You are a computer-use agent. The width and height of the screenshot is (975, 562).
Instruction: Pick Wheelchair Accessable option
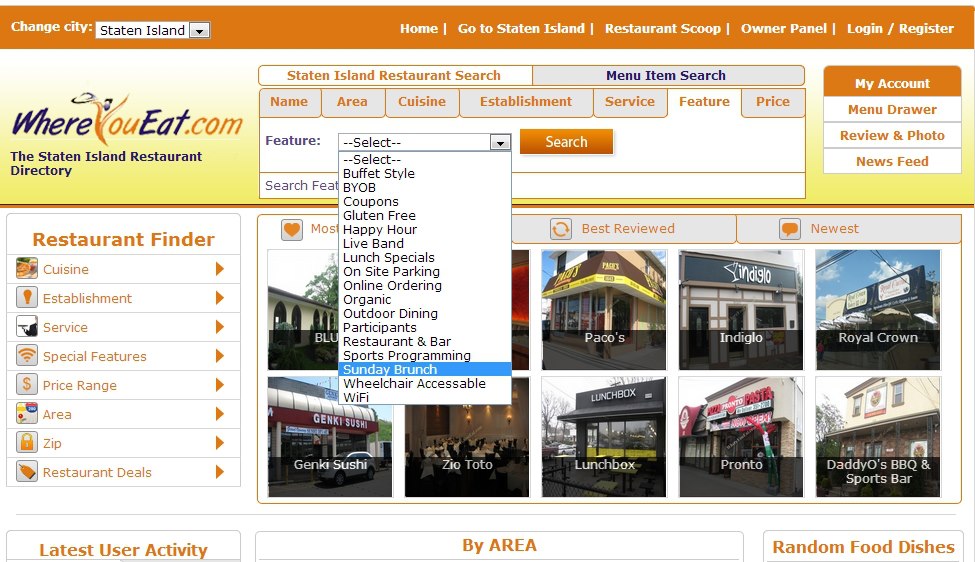click(425, 384)
